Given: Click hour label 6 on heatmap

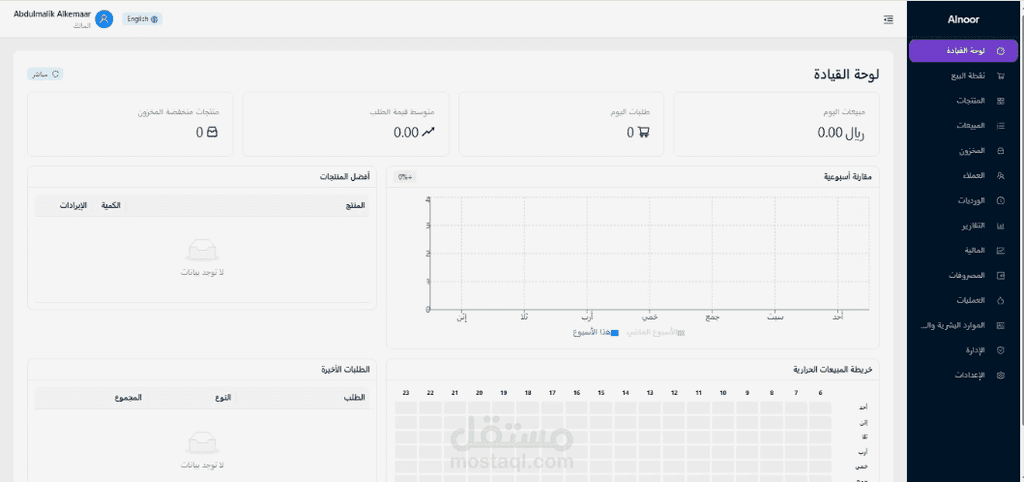Looking at the screenshot, I should click(x=820, y=393).
